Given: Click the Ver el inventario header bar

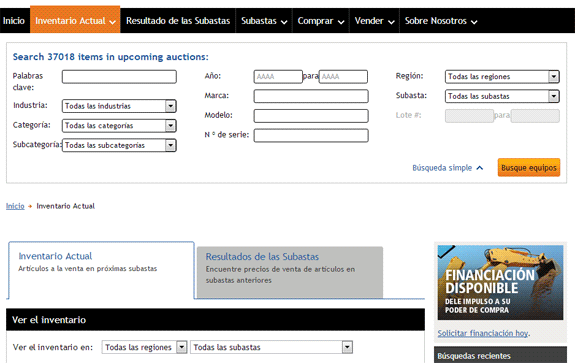Looking at the screenshot, I should [x=215, y=320].
